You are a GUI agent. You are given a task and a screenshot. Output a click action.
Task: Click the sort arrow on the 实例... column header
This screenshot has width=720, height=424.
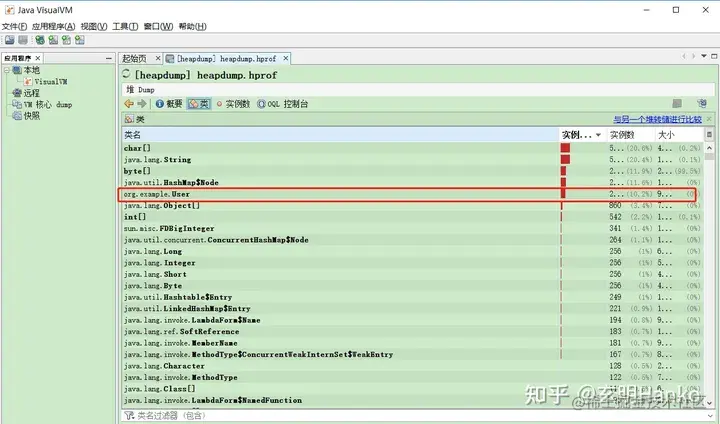[x=598, y=135]
